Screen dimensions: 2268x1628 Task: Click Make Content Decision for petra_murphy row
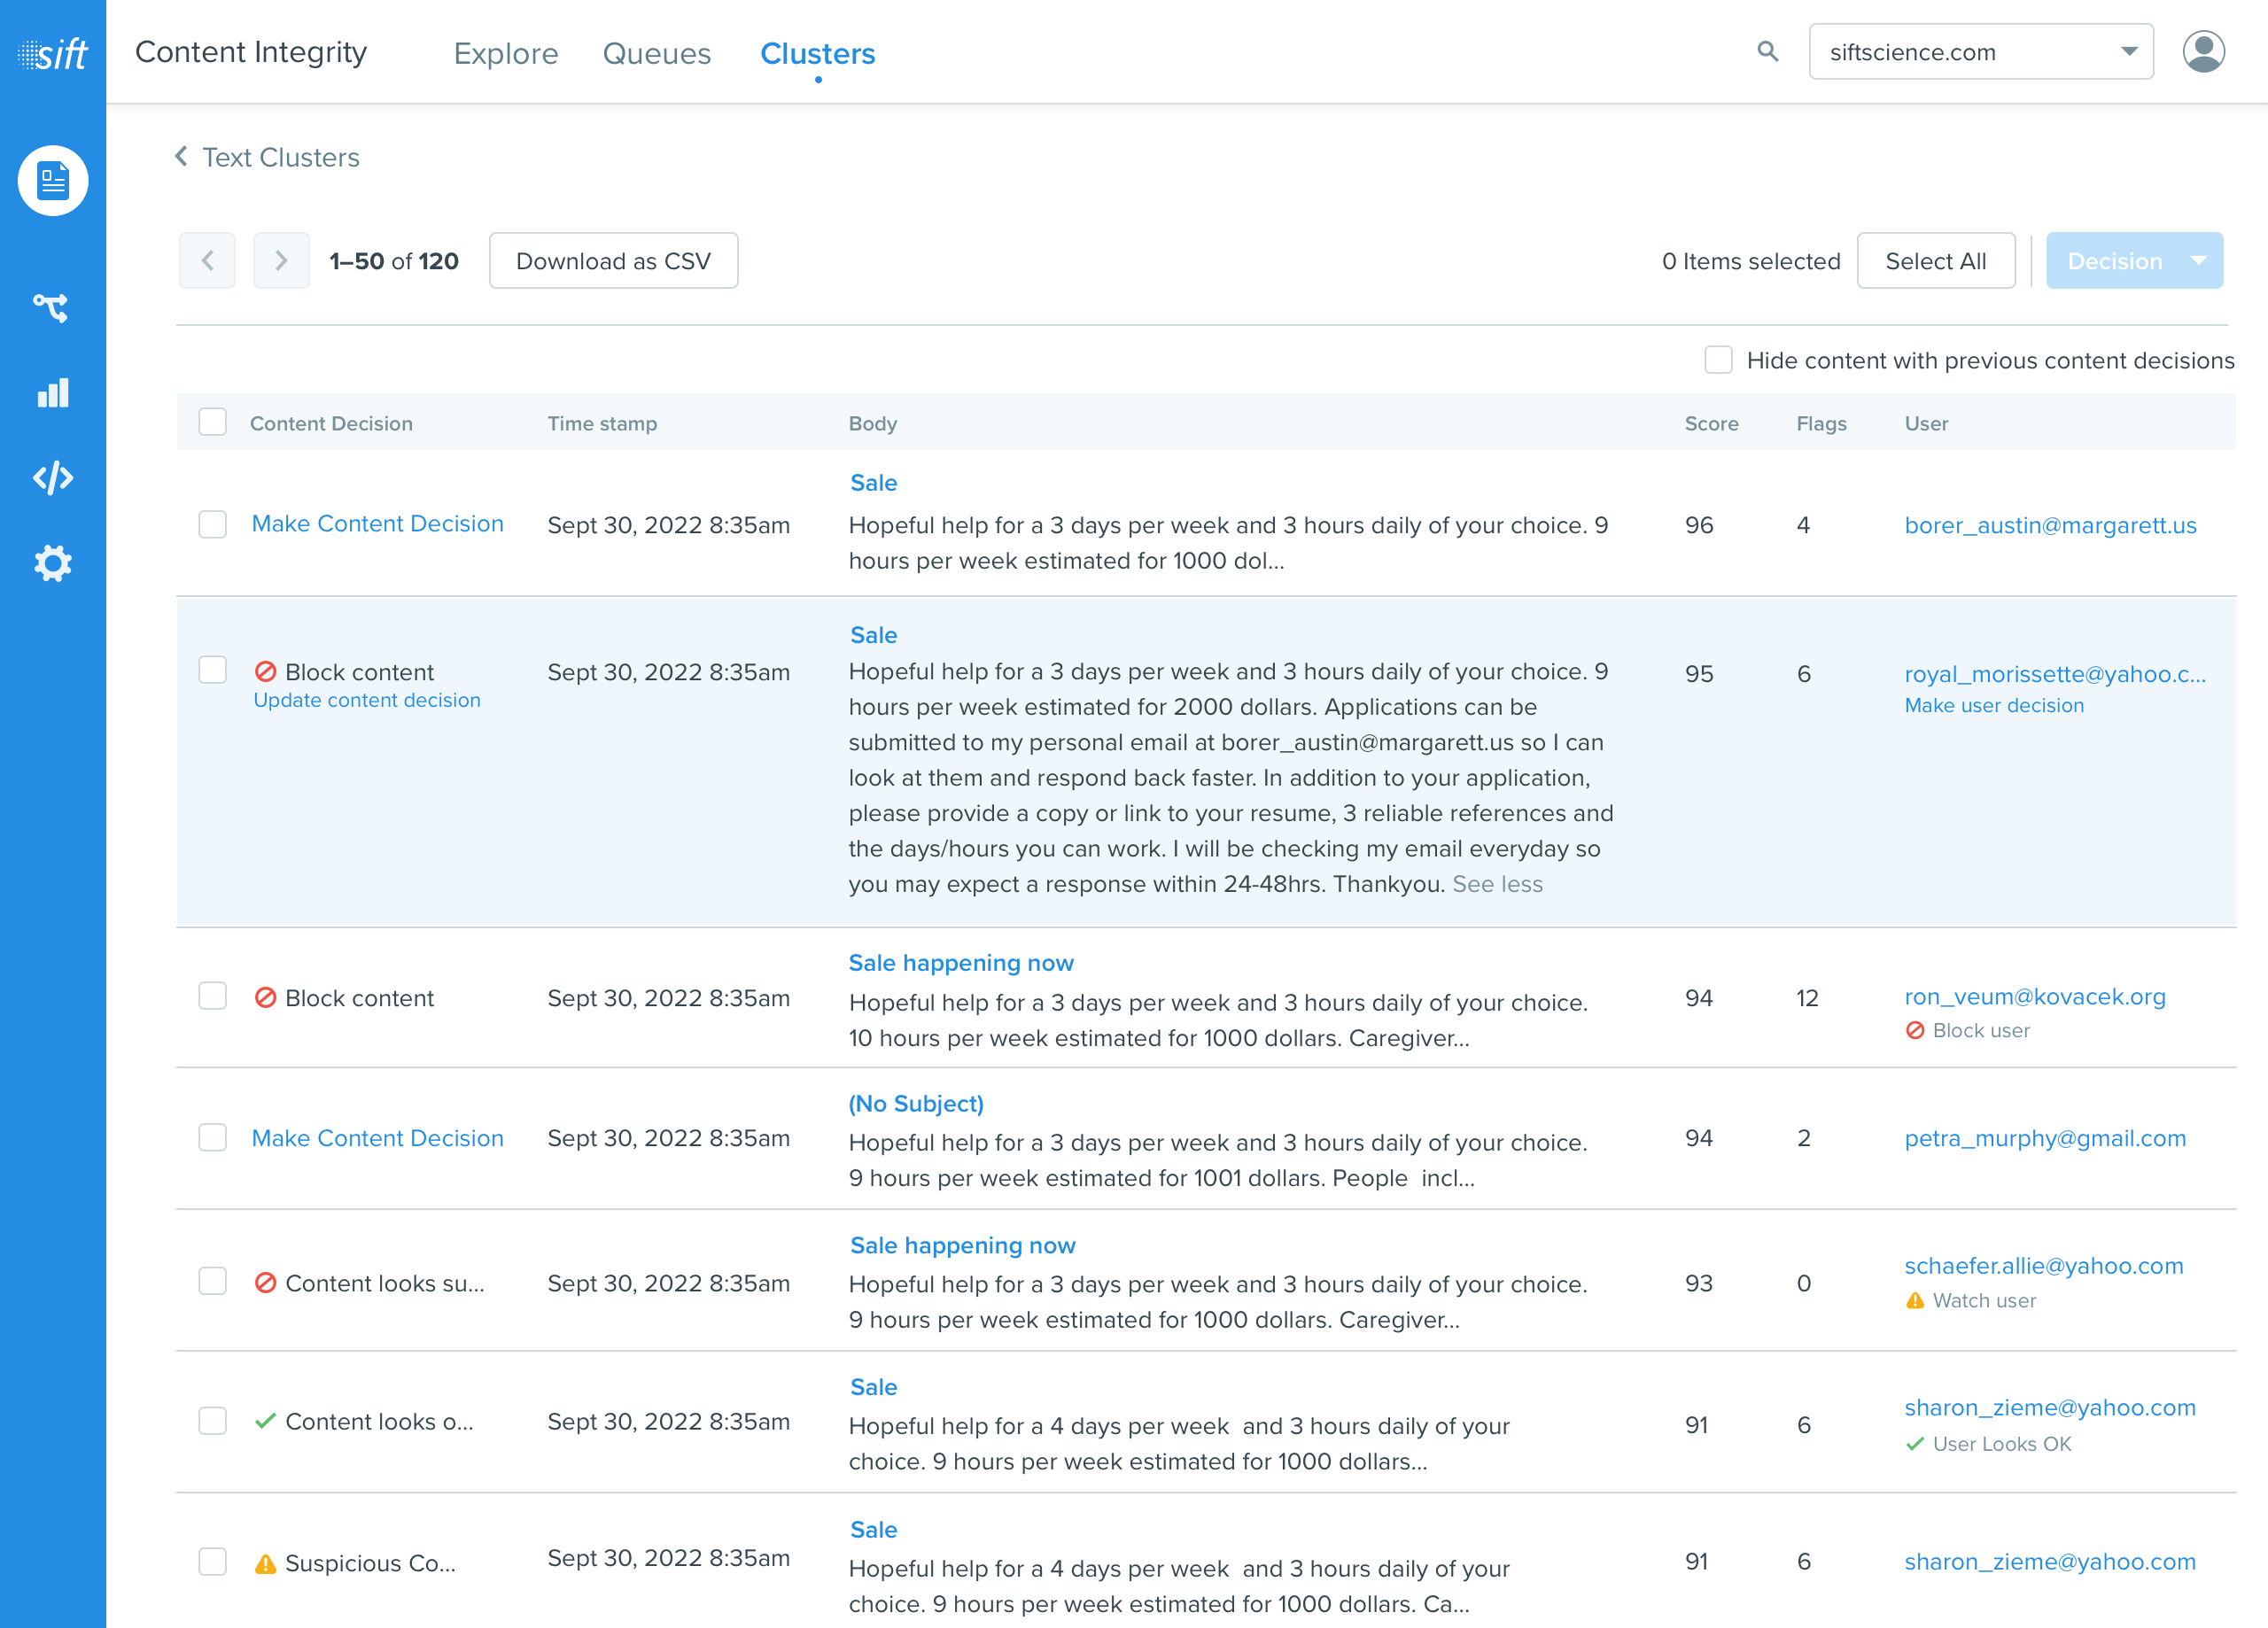(377, 1138)
